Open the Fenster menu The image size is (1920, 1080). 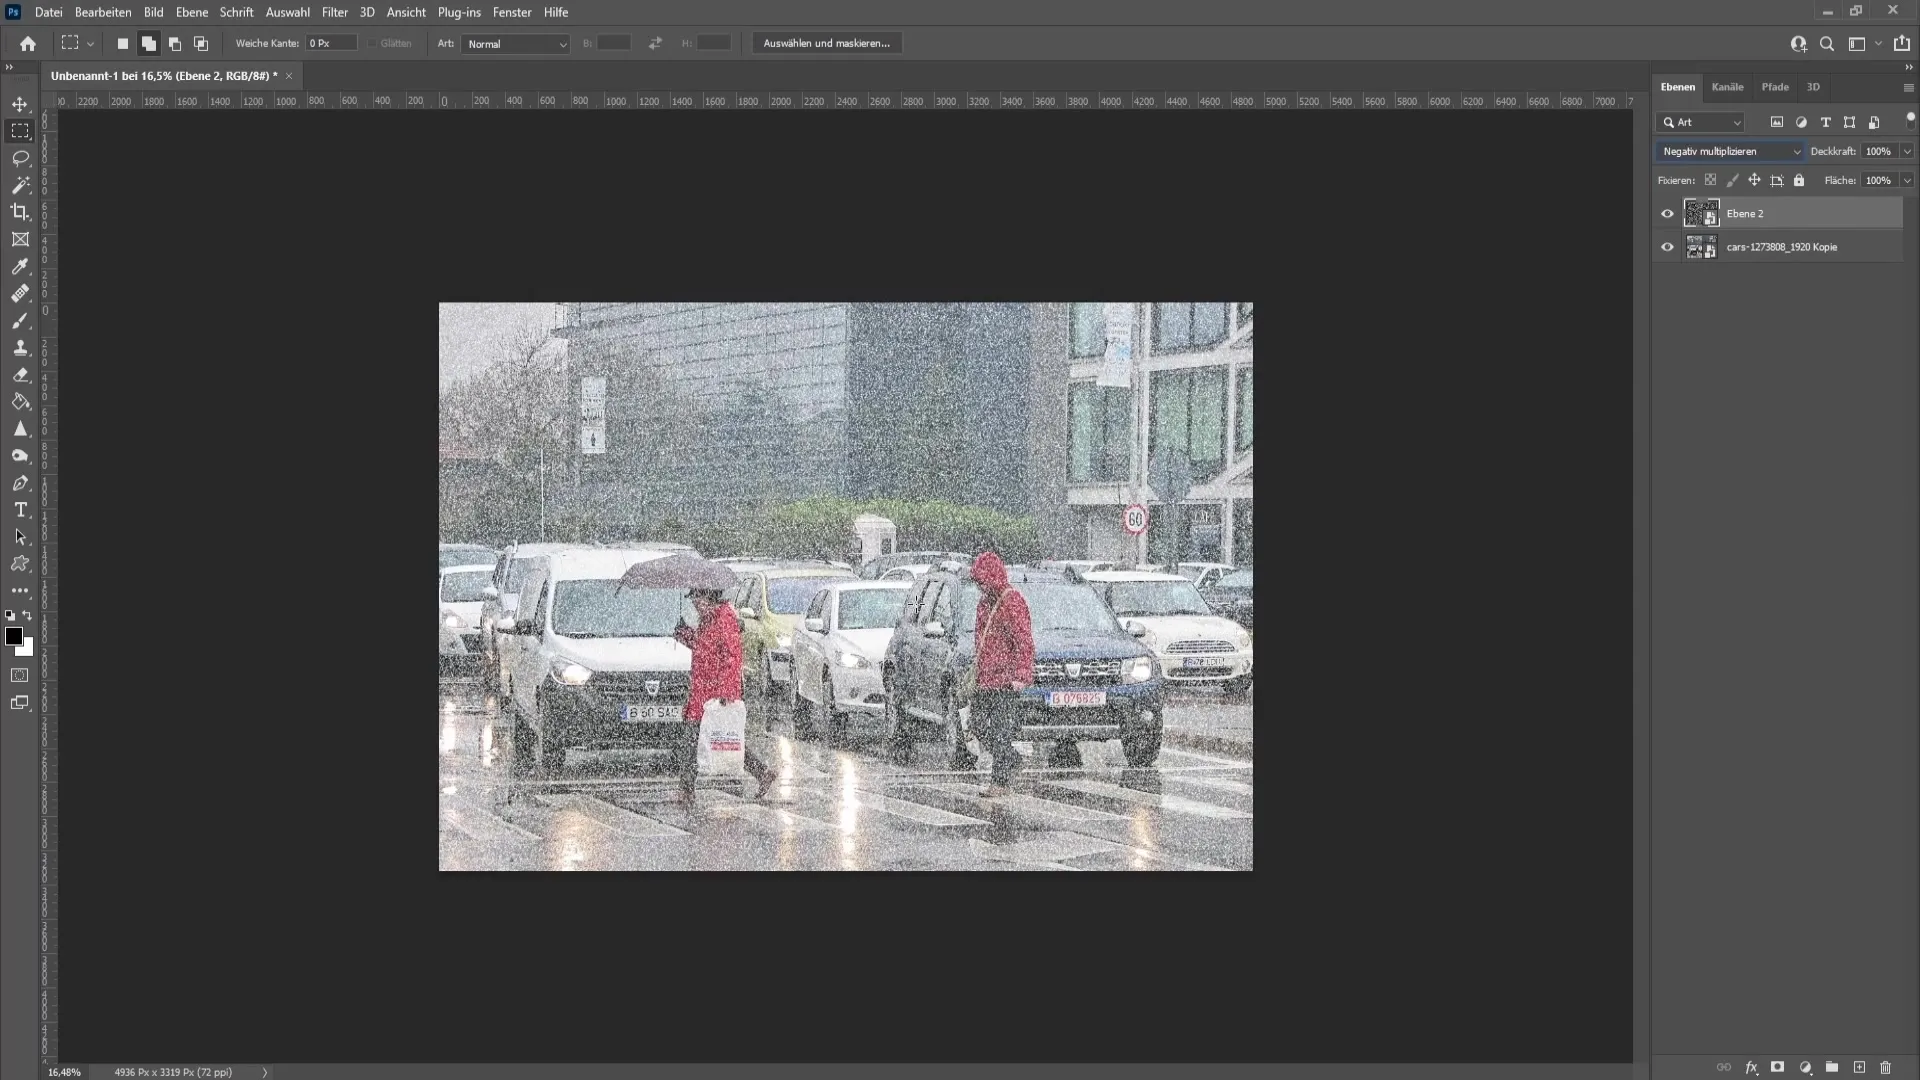pos(513,12)
